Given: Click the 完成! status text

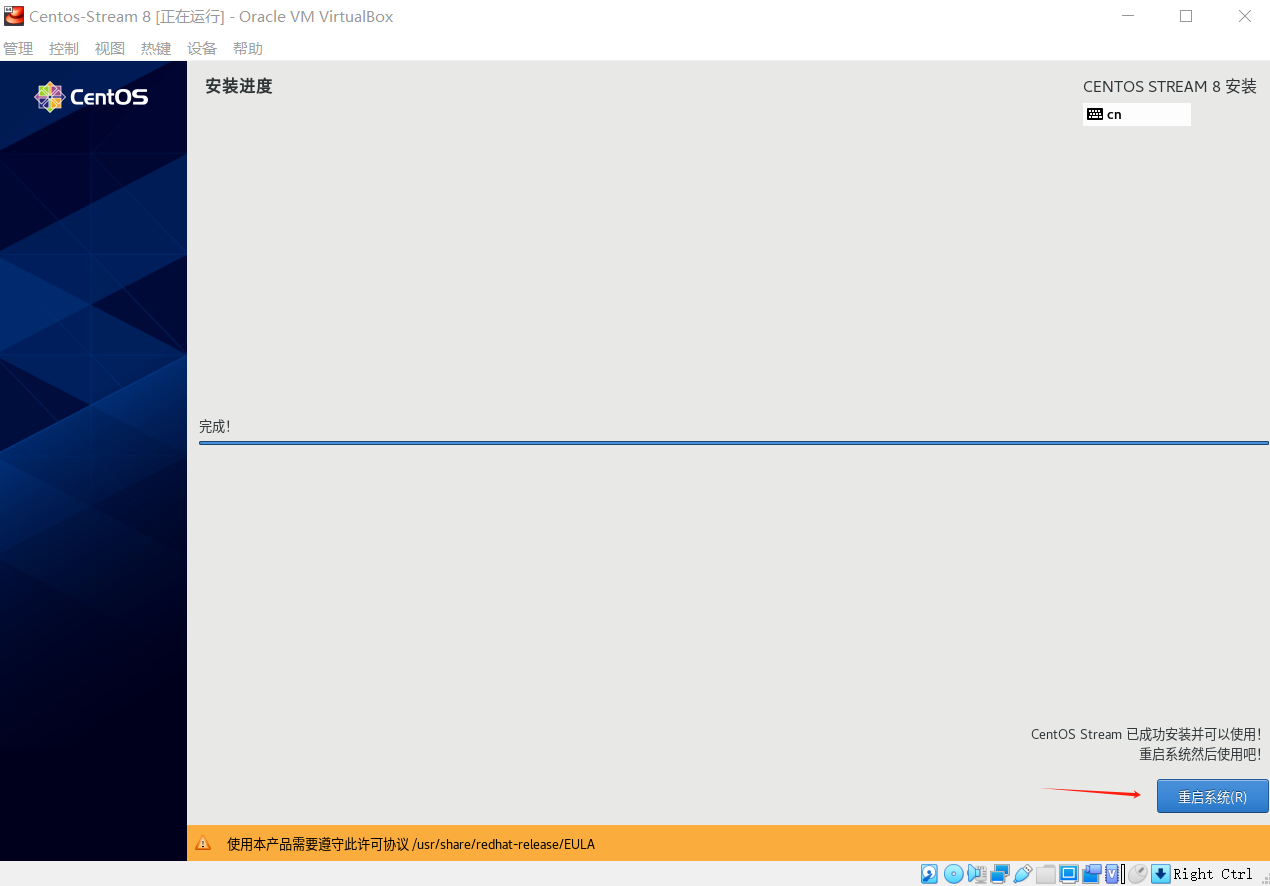Looking at the screenshot, I should click(215, 427).
